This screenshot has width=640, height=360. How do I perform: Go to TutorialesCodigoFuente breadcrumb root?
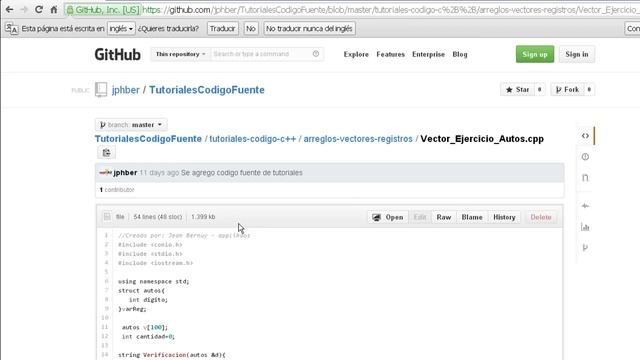pyautogui.click(x=148, y=139)
